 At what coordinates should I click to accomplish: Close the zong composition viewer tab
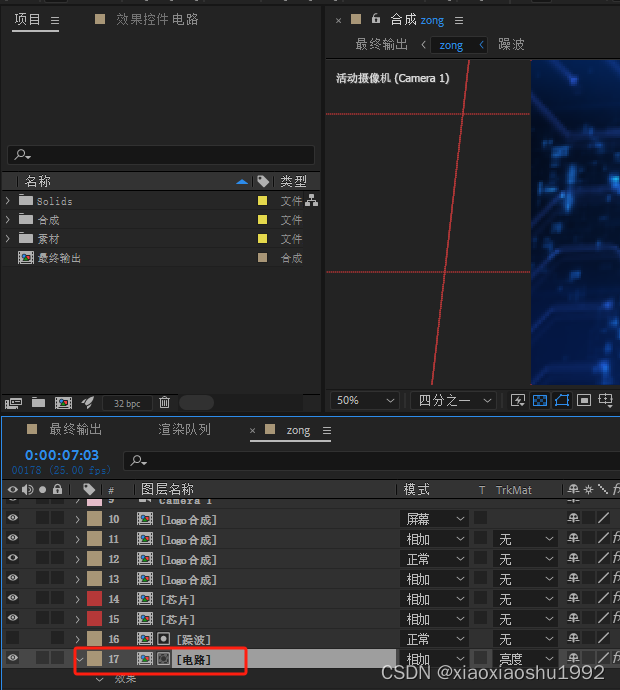(338, 21)
